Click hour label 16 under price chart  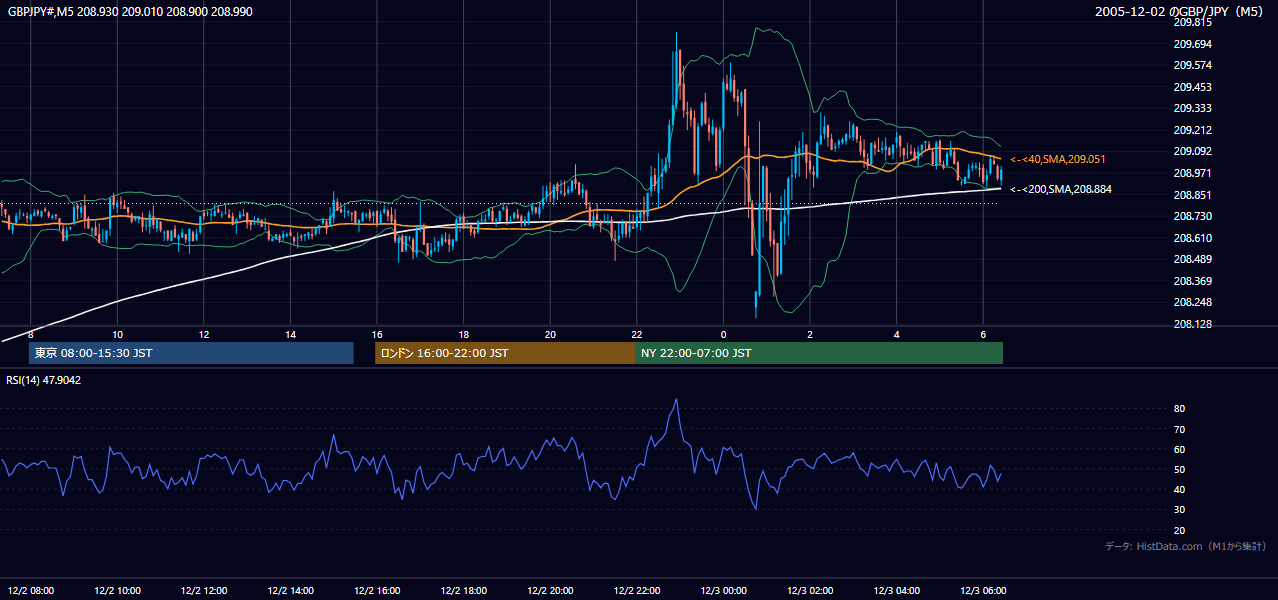pyautogui.click(x=377, y=334)
